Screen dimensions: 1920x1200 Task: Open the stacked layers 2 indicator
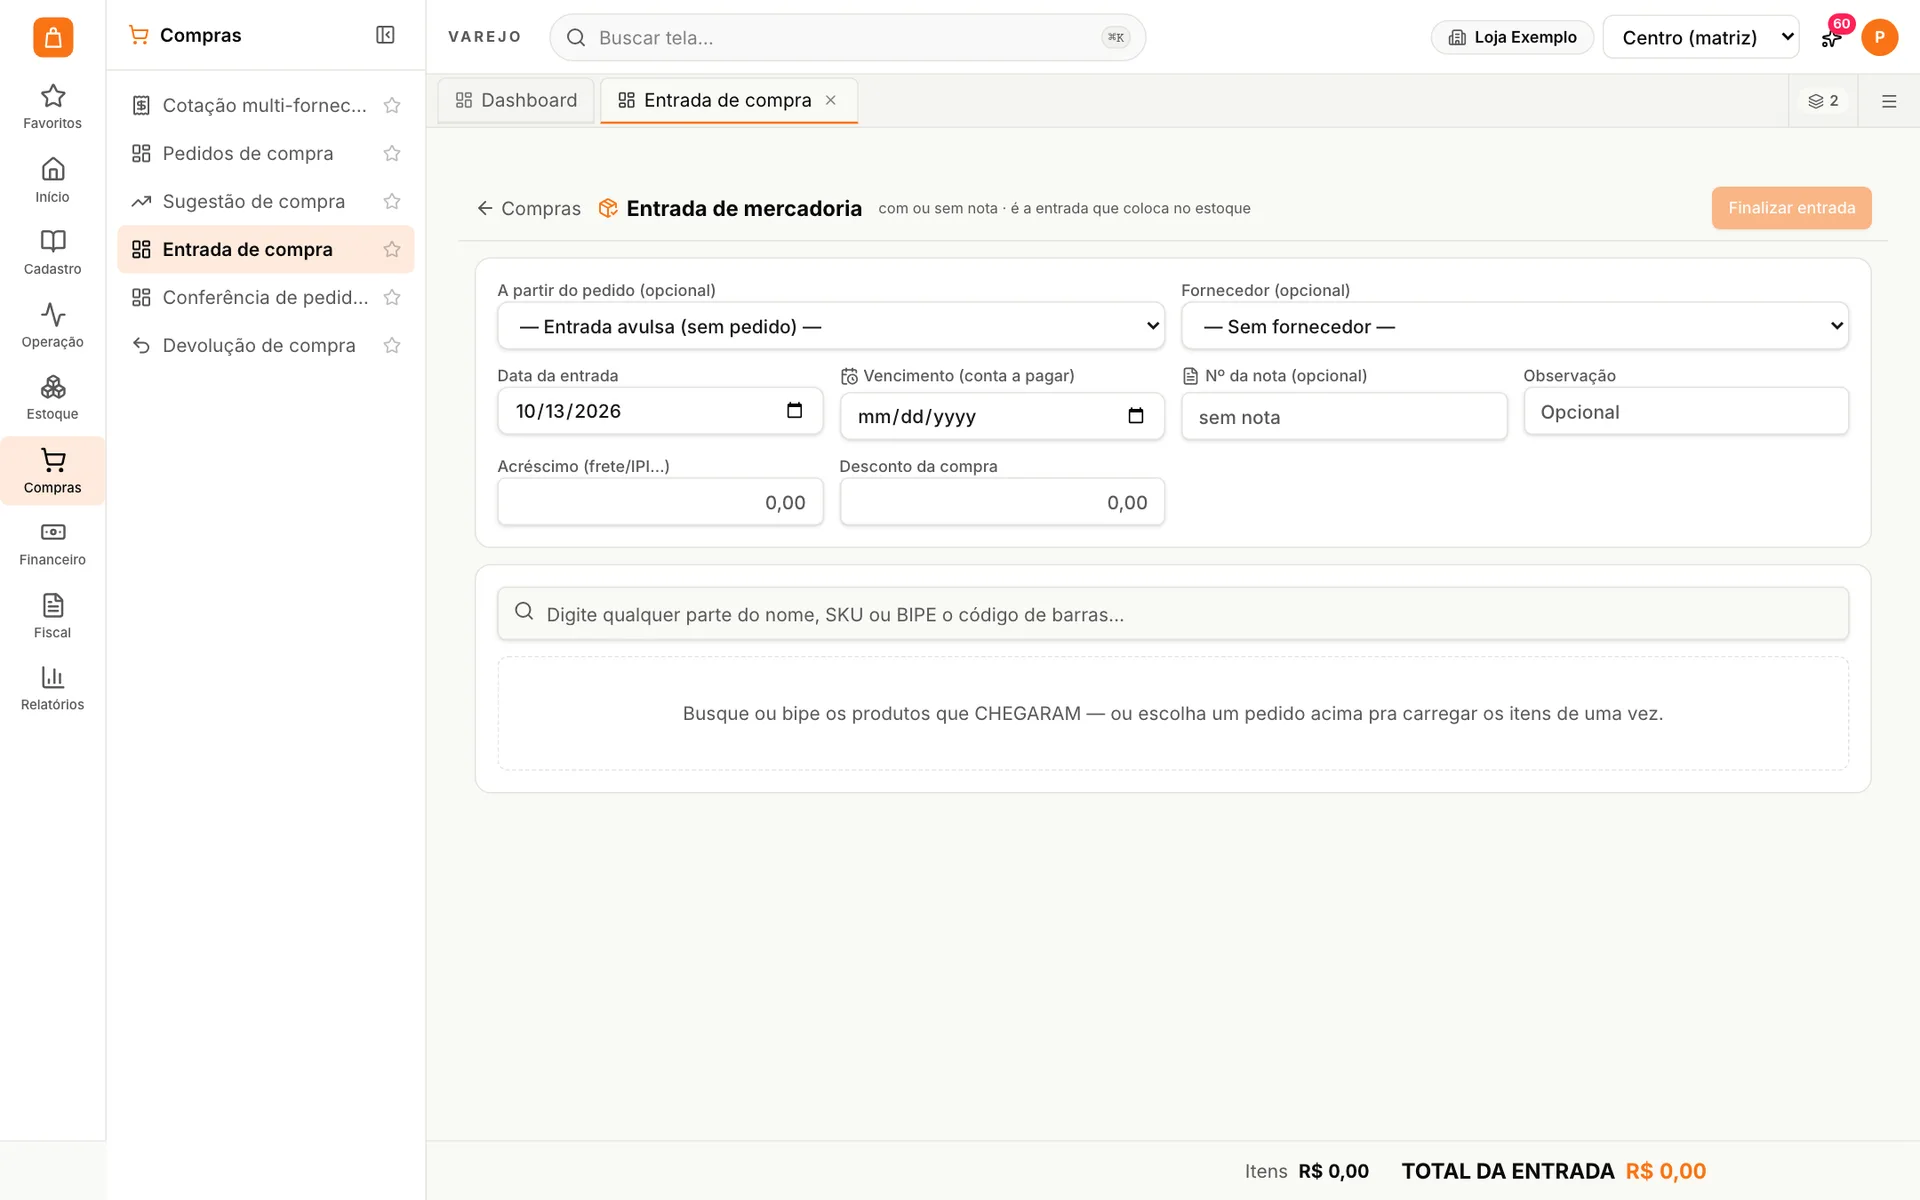(1823, 101)
